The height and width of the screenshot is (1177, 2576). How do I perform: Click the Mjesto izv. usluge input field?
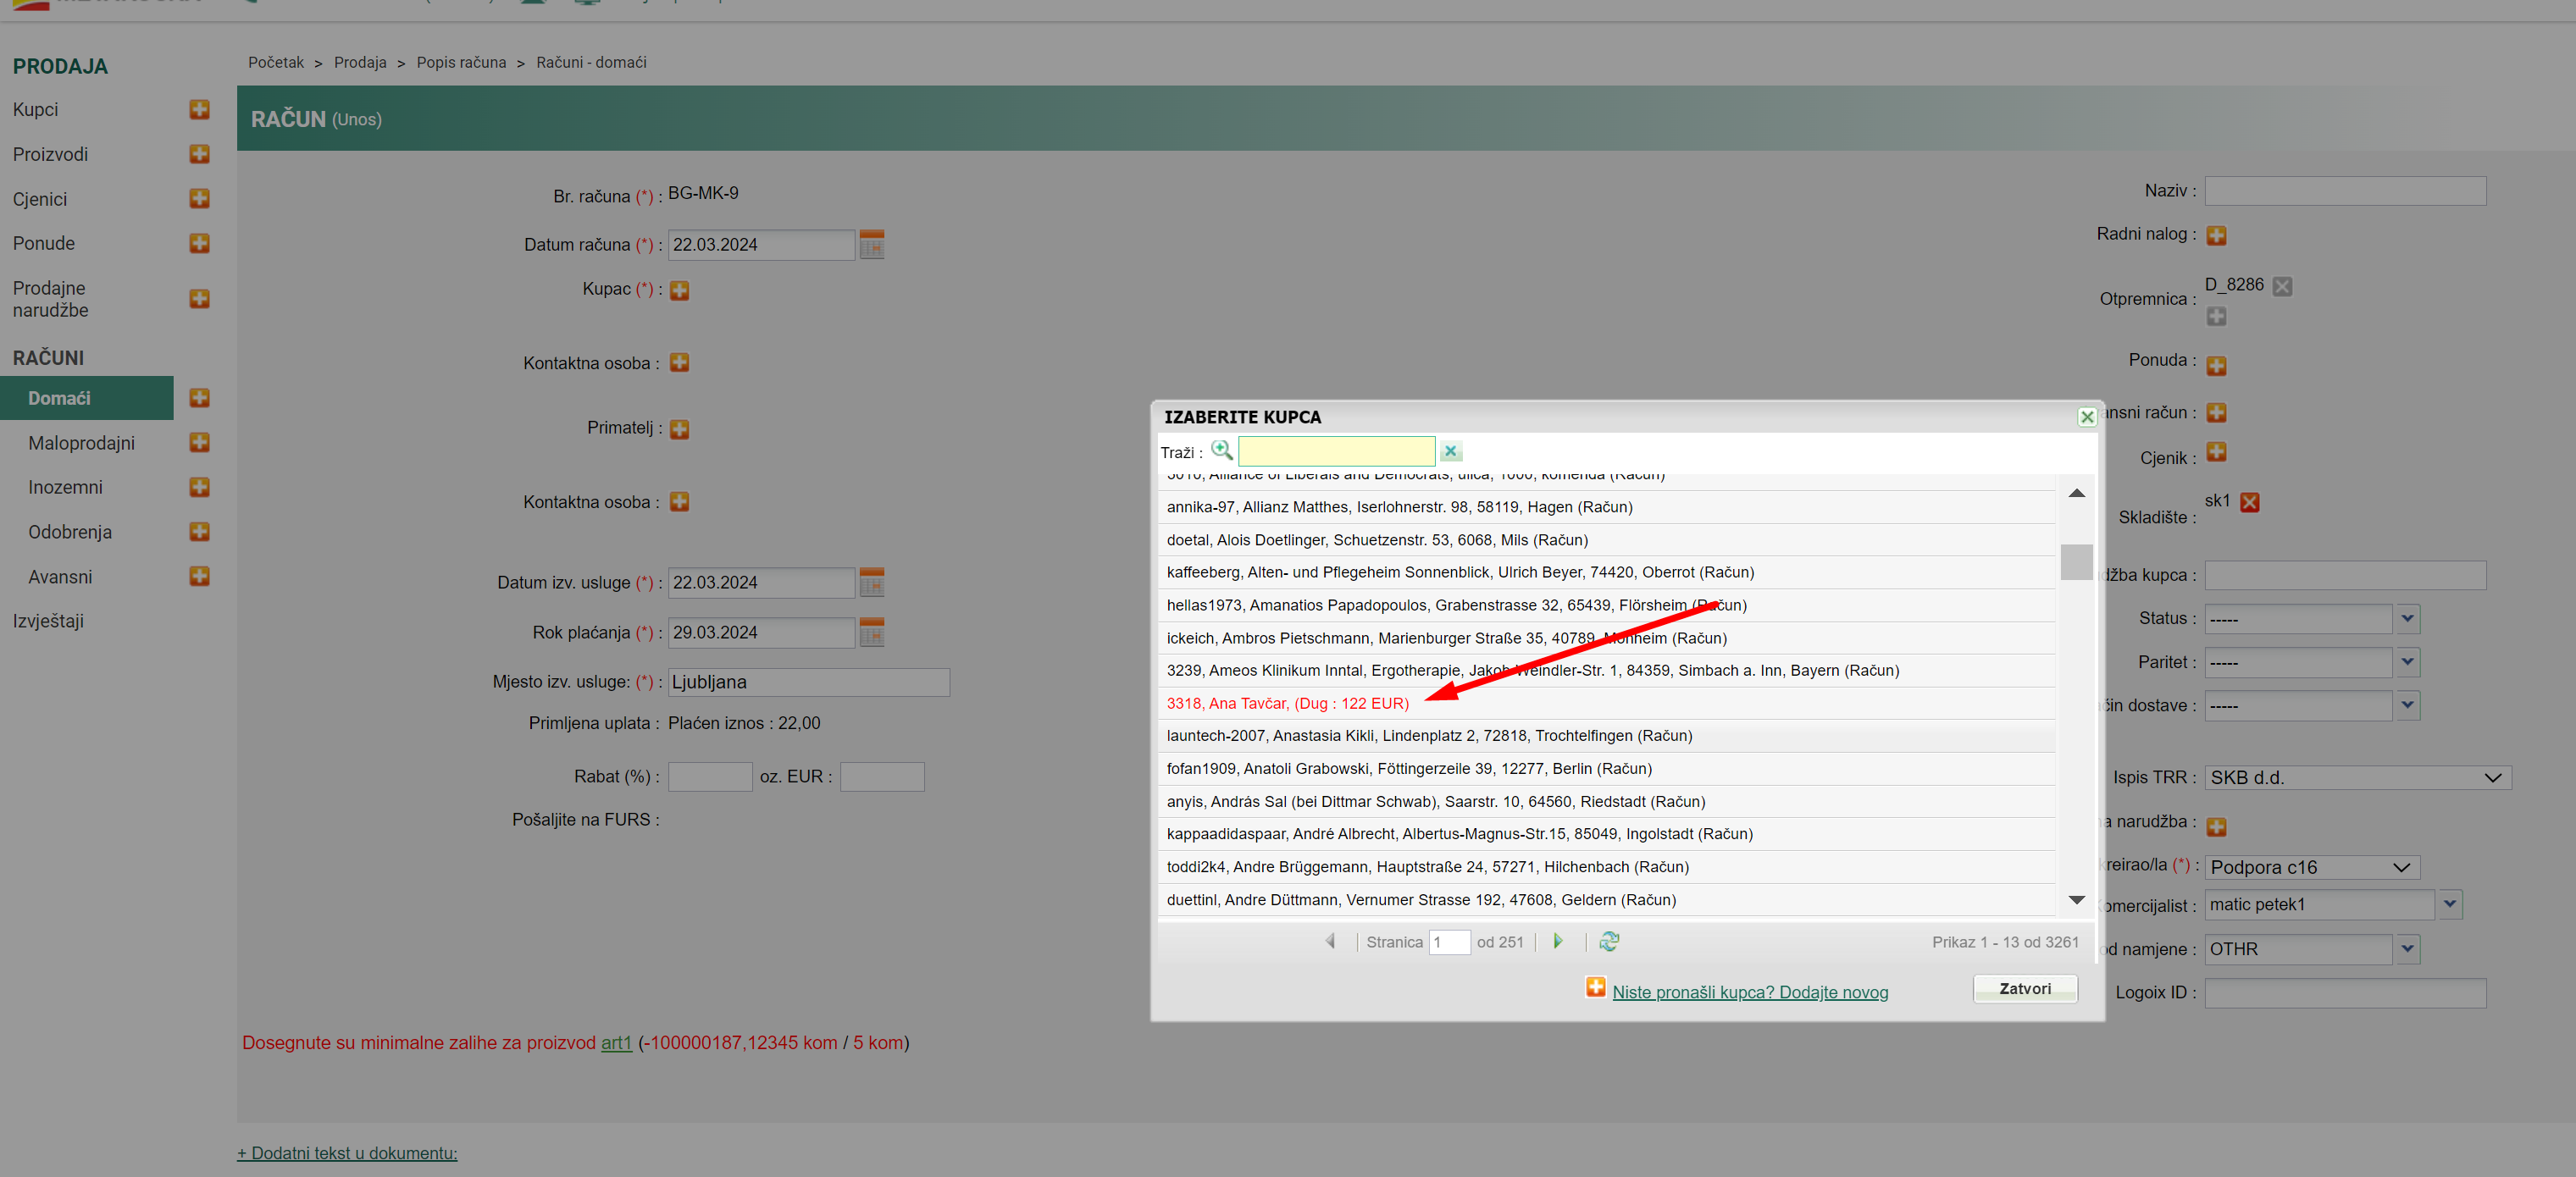807,682
